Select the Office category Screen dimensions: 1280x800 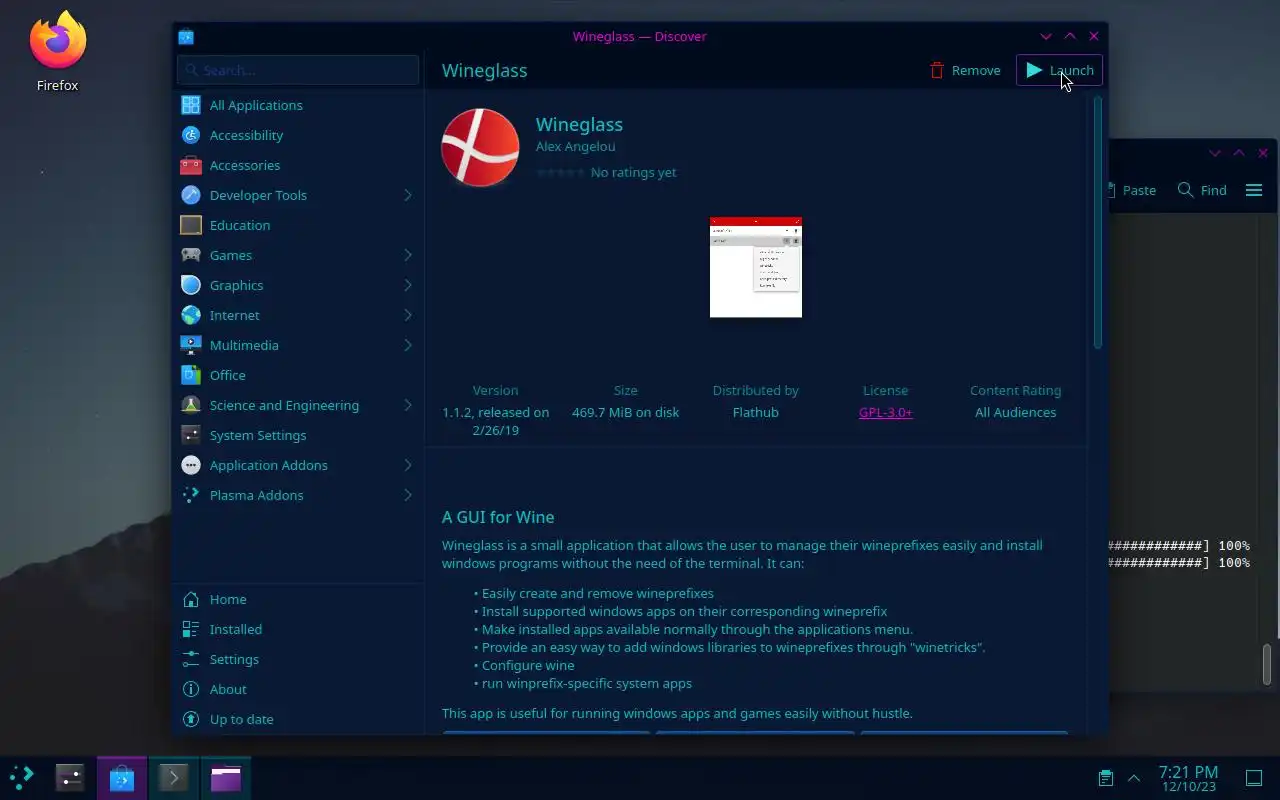(298, 375)
